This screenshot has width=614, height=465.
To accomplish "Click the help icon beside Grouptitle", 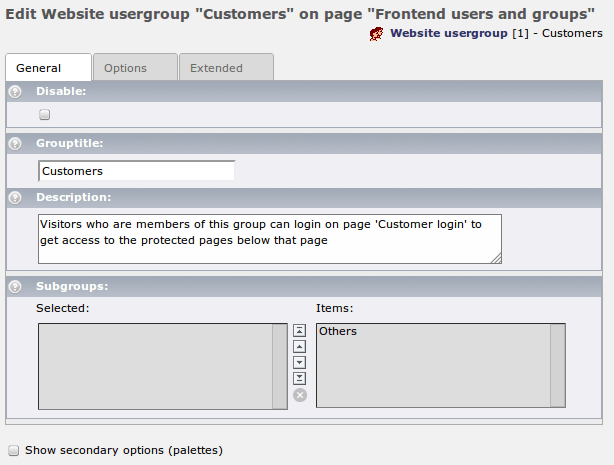I will pos(15,143).
